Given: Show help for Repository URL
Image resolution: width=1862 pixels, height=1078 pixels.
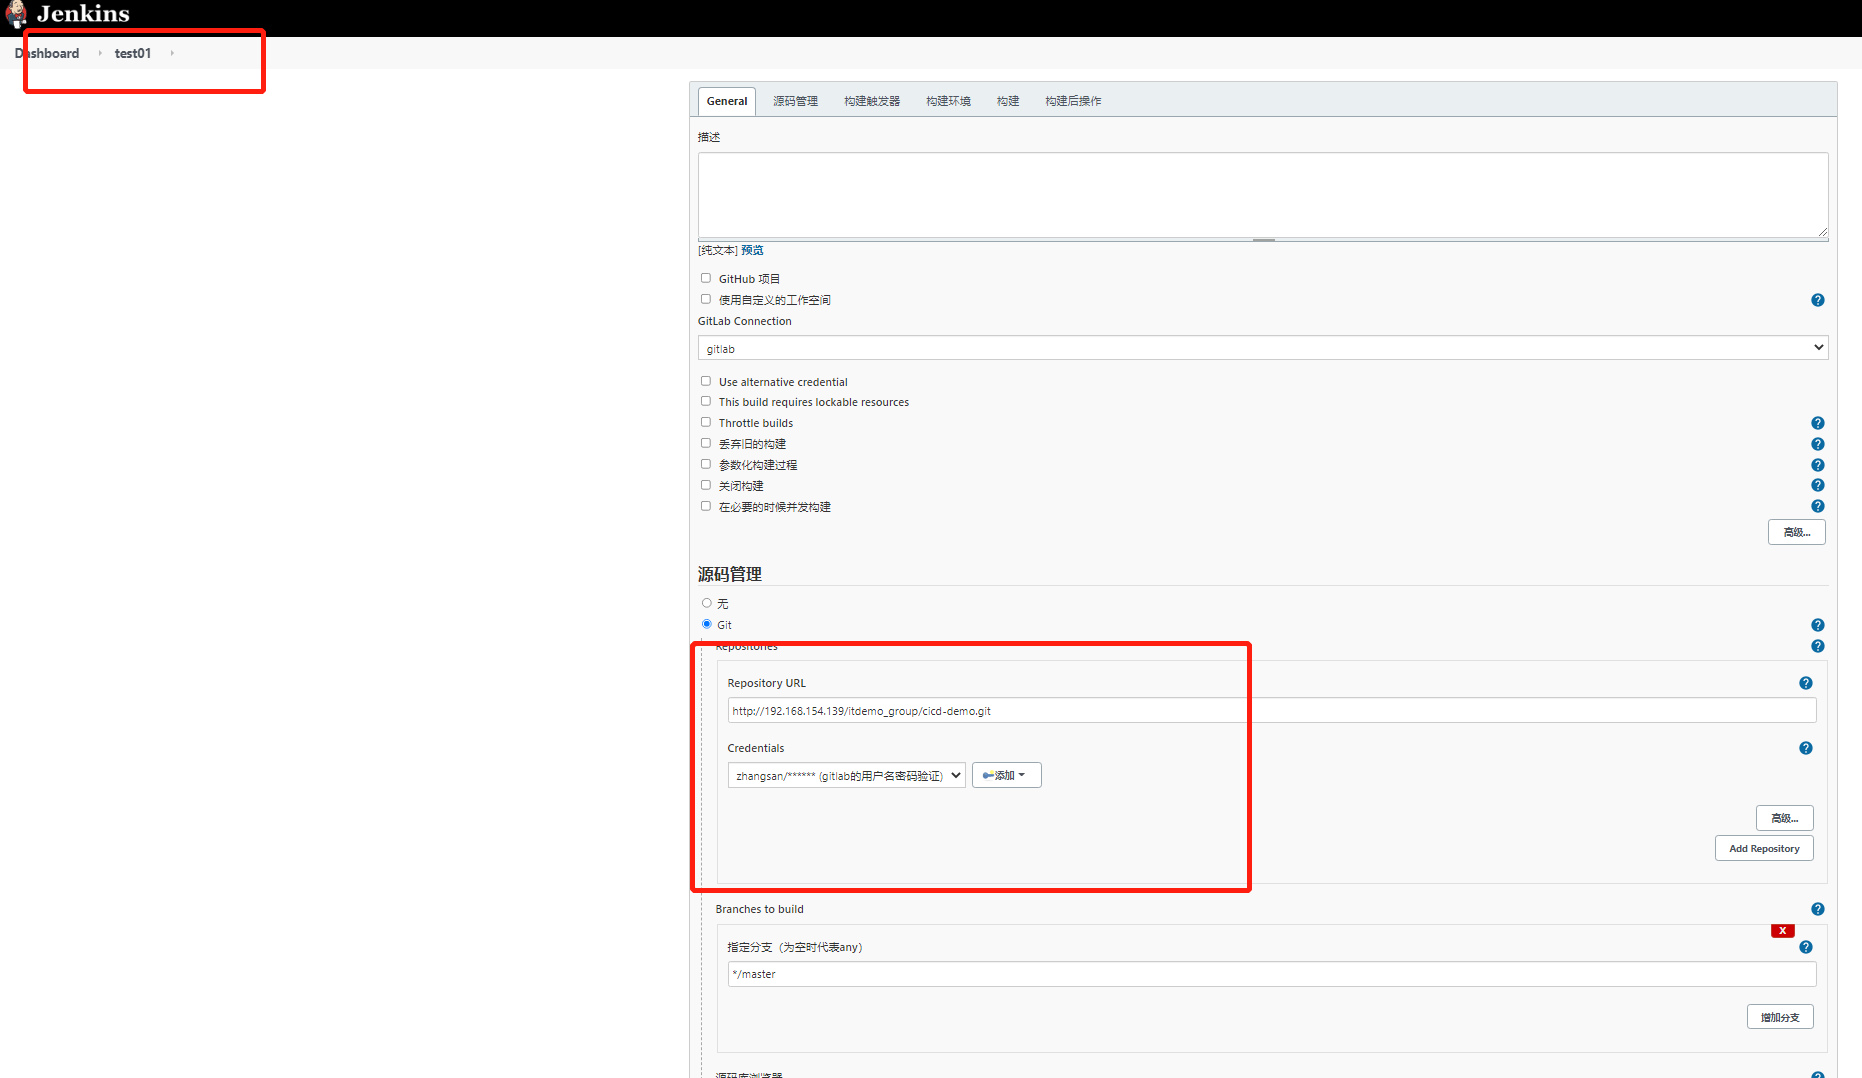Looking at the screenshot, I should (1806, 683).
